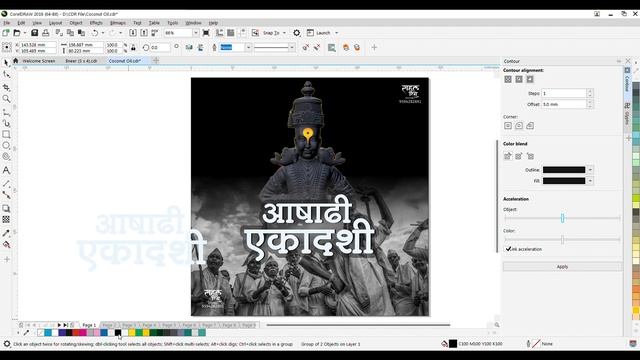This screenshot has height=360, width=640.
Task: Choose the Outside contour alignment
Action: (x=530, y=79)
